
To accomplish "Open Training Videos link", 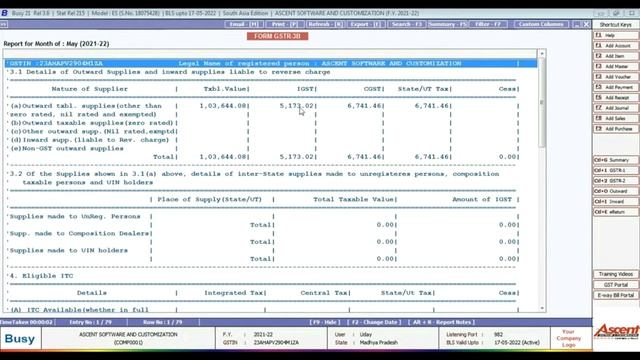I will click(616, 274).
